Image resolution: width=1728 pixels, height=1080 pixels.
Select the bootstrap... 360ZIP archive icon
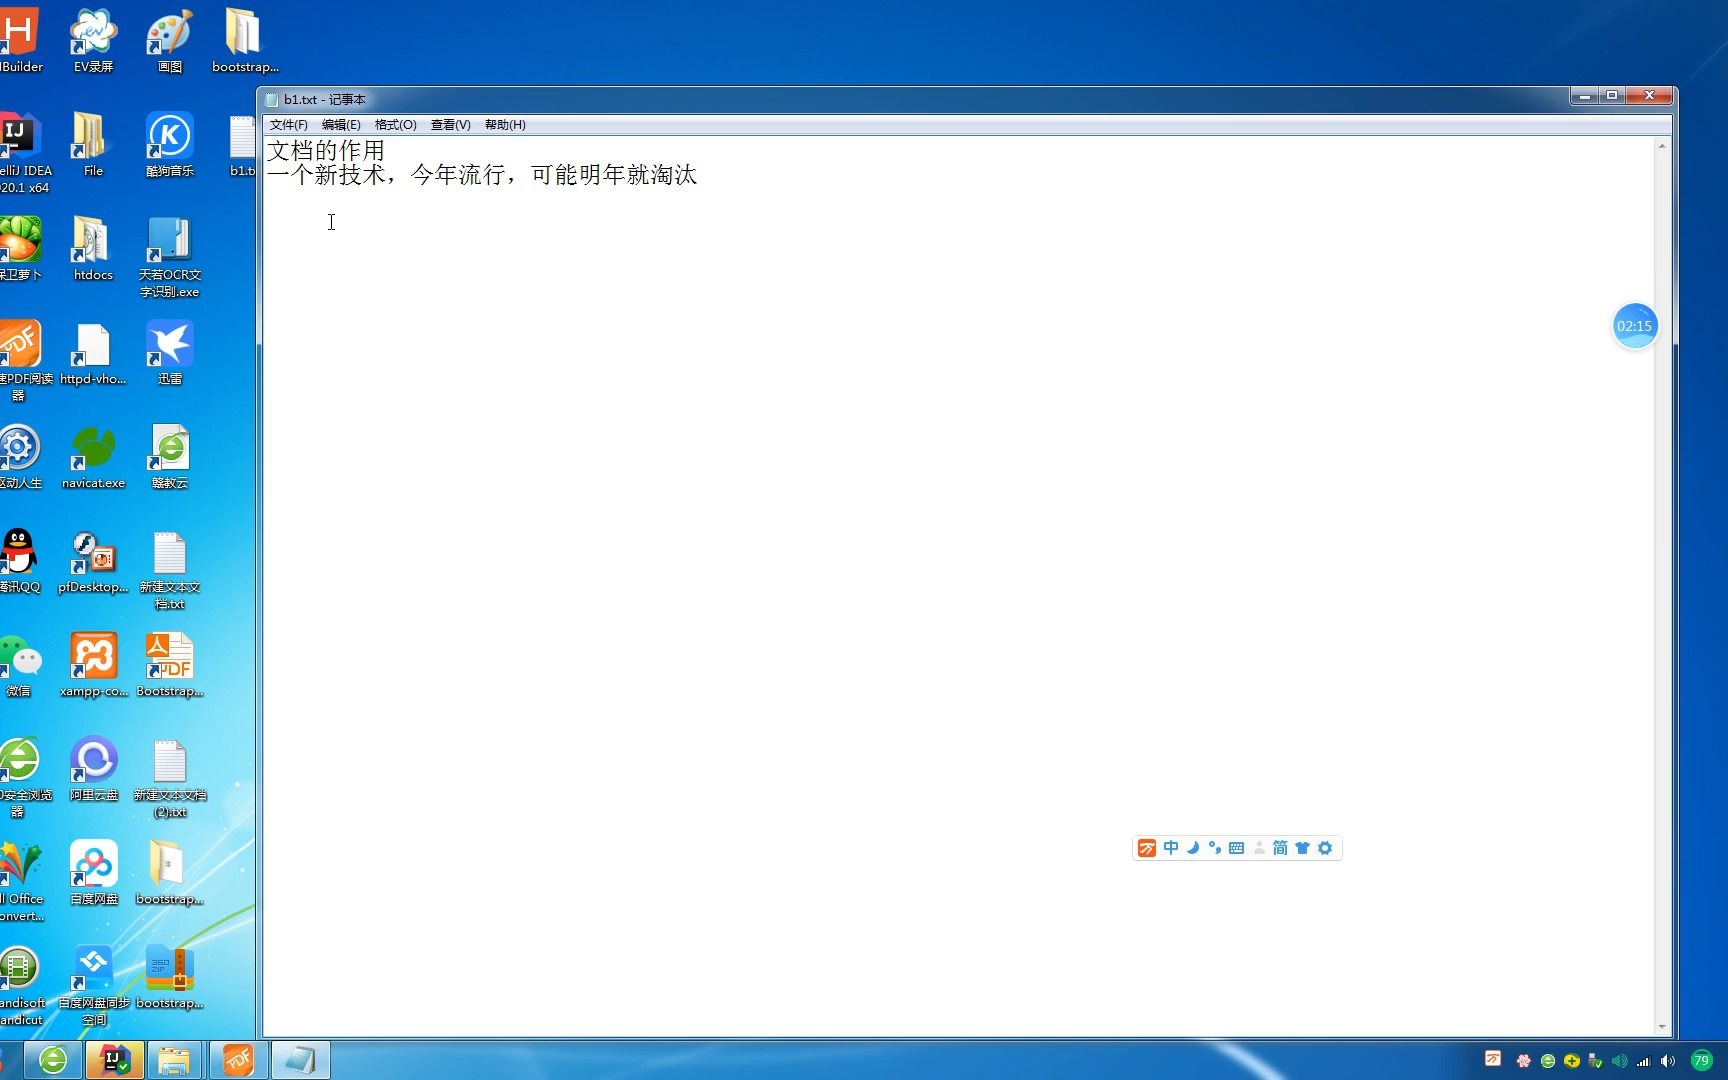click(170, 977)
